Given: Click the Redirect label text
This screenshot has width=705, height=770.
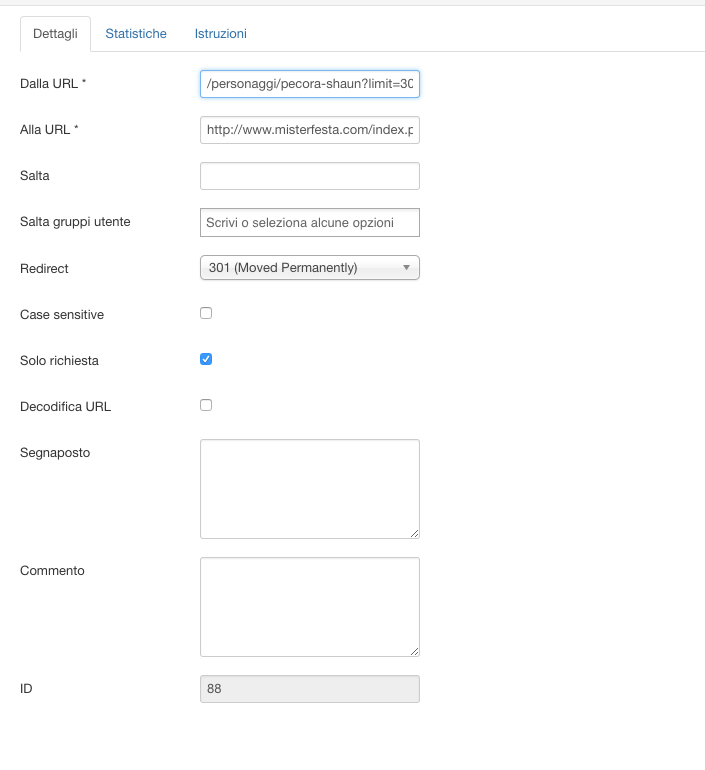Looking at the screenshot, I should pos(44,269).
